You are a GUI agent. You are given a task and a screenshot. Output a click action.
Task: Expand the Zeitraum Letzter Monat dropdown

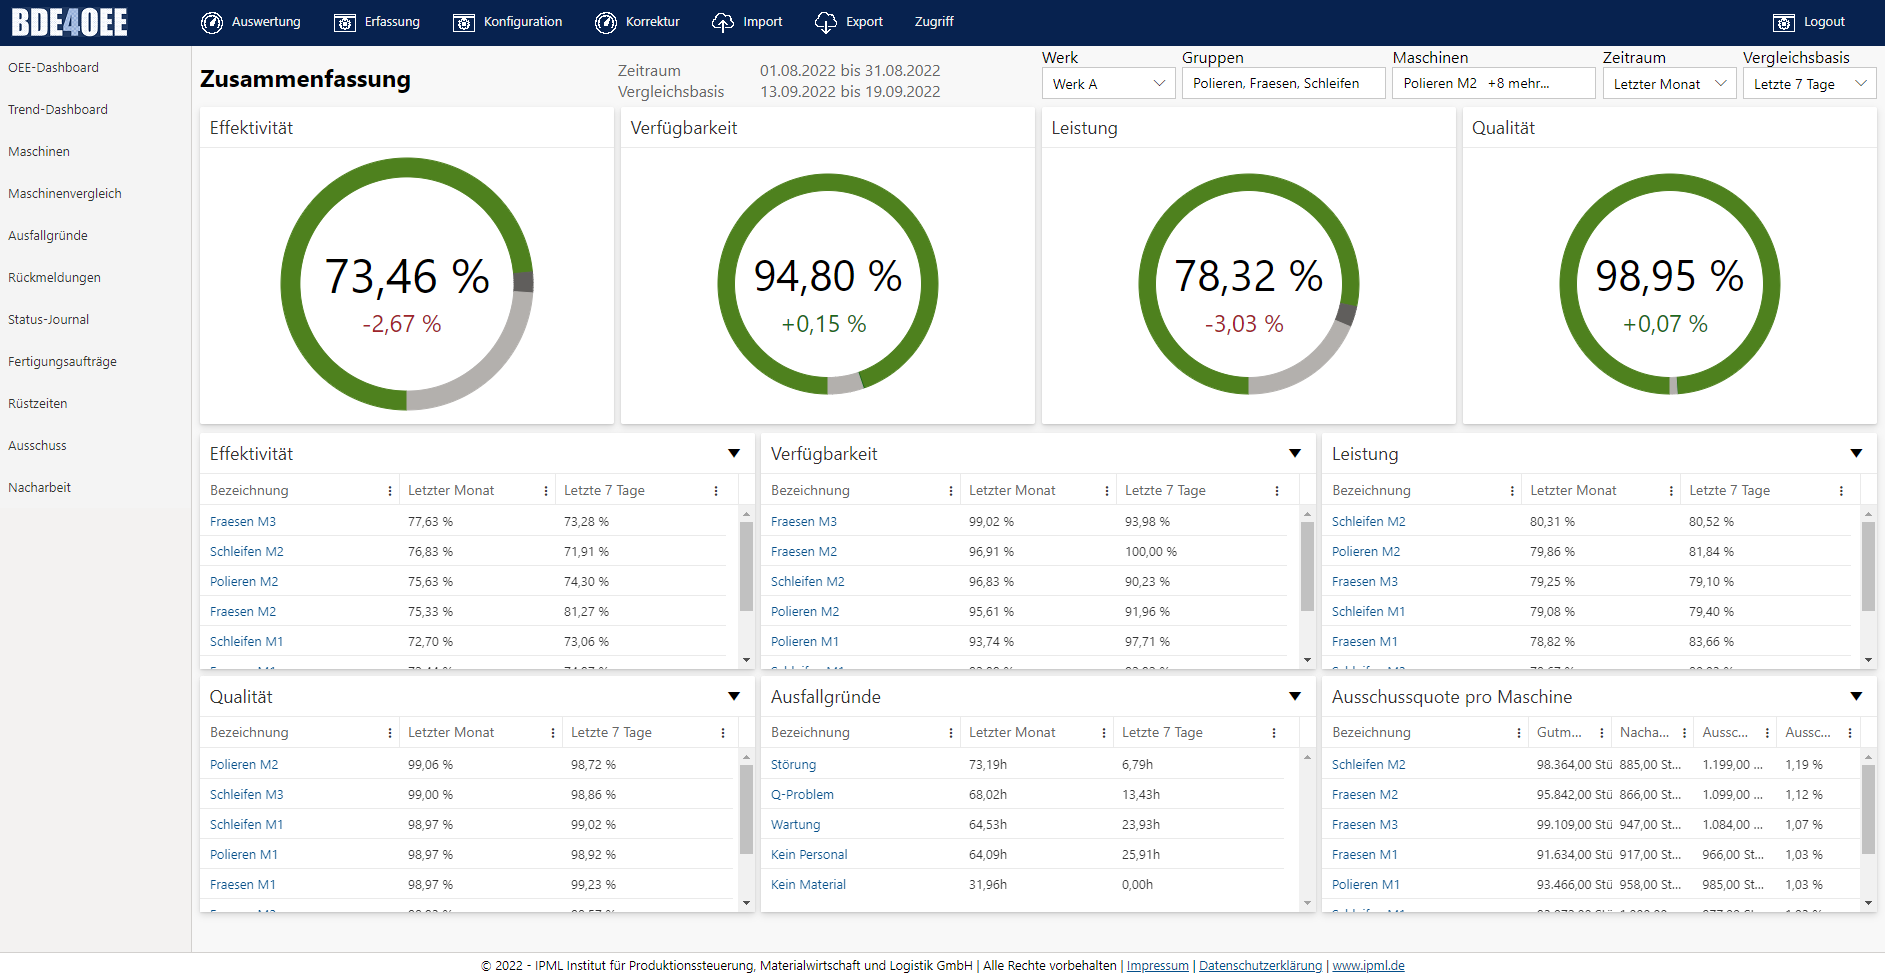1669,84
